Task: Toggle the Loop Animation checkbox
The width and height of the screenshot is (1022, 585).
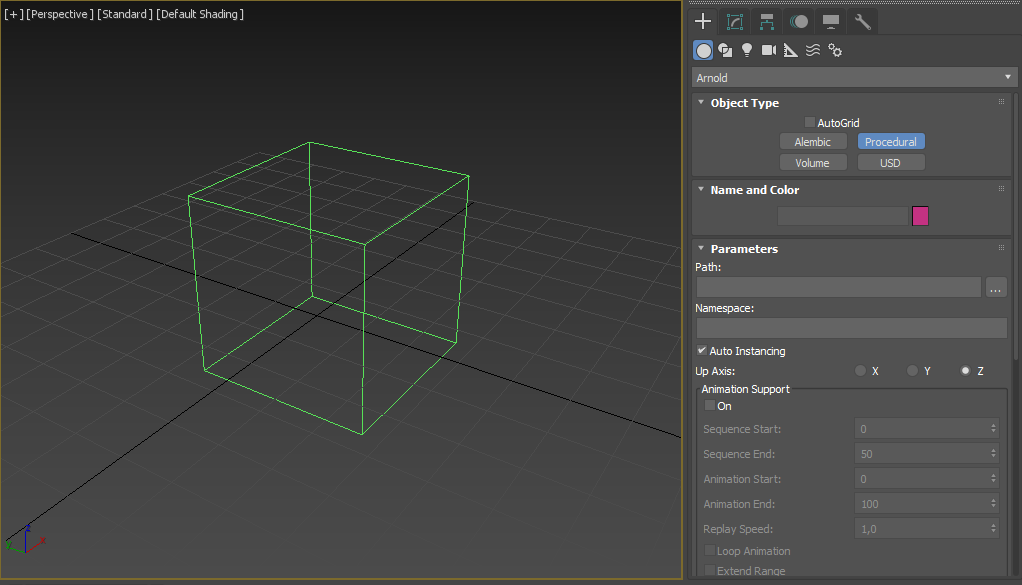Action: pyautogui.click(x=710, y=550)
